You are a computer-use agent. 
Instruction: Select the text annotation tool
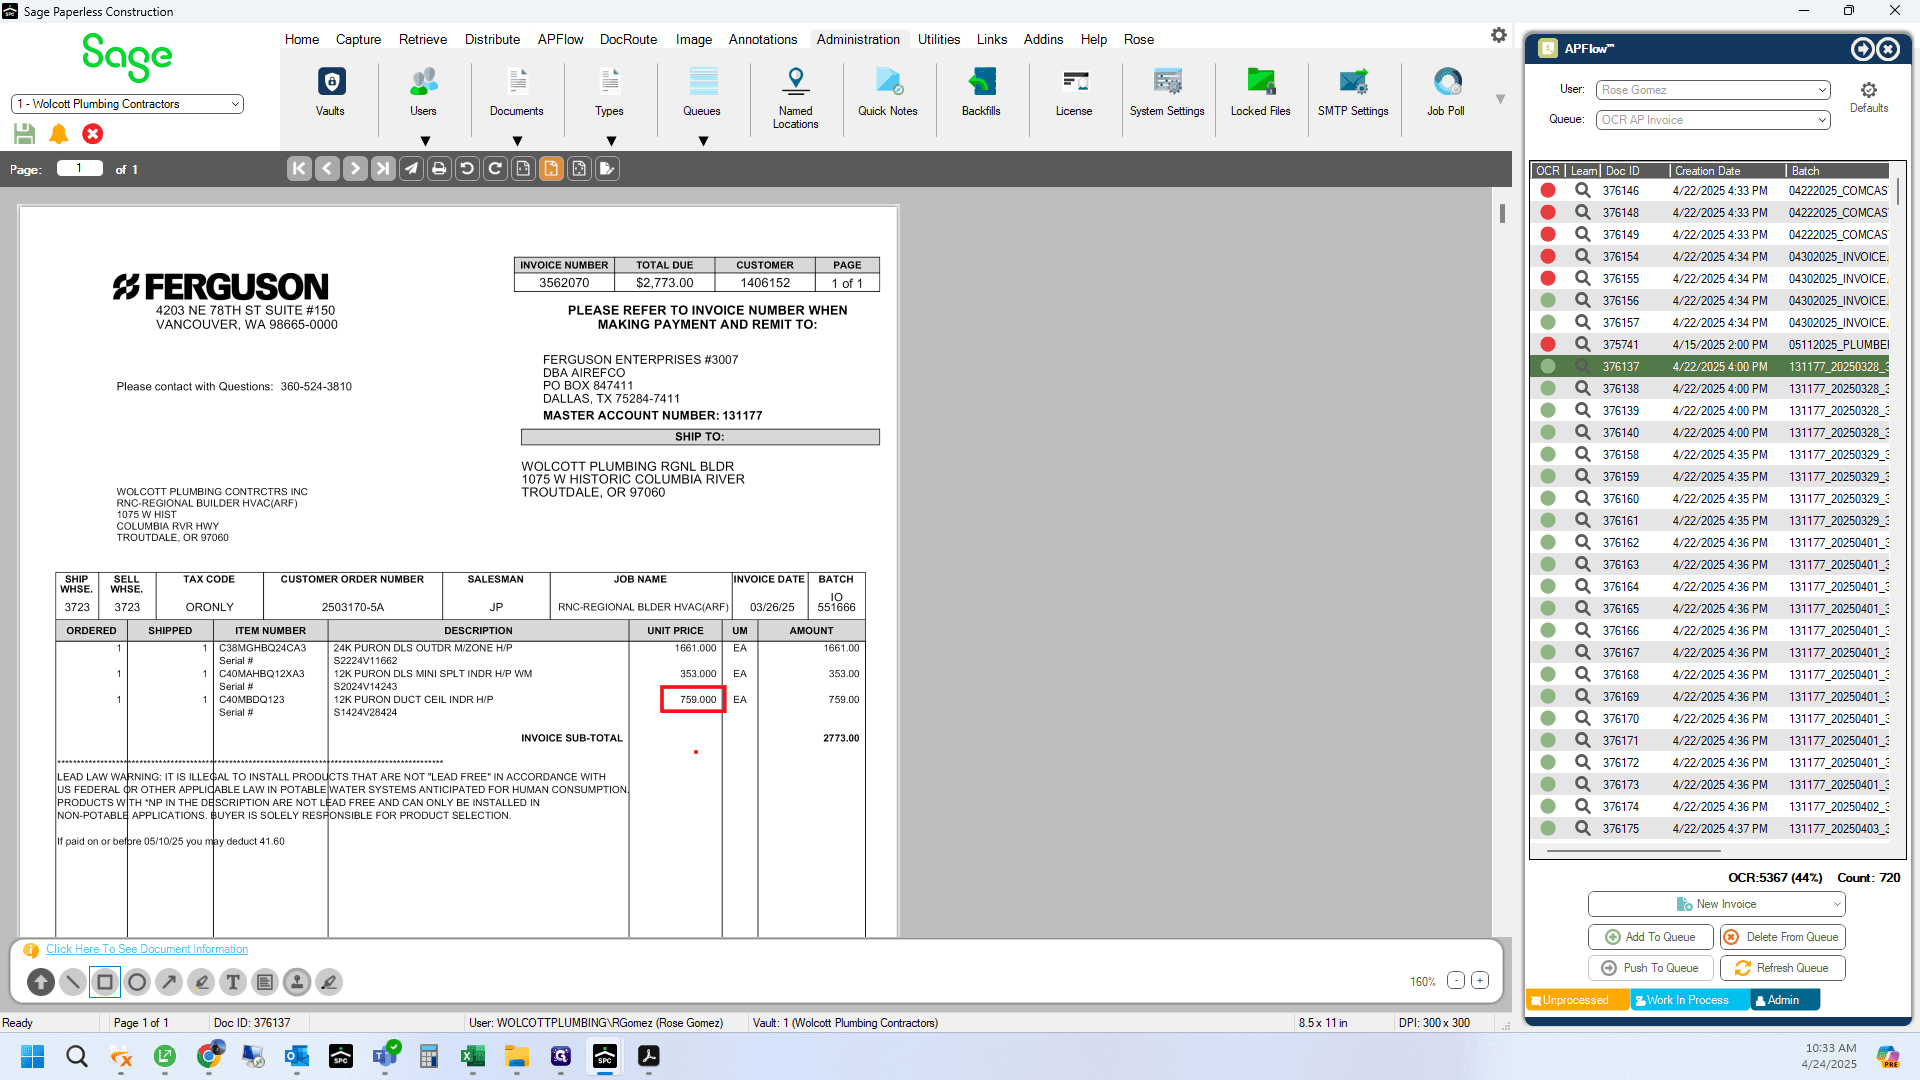(233, 982)
